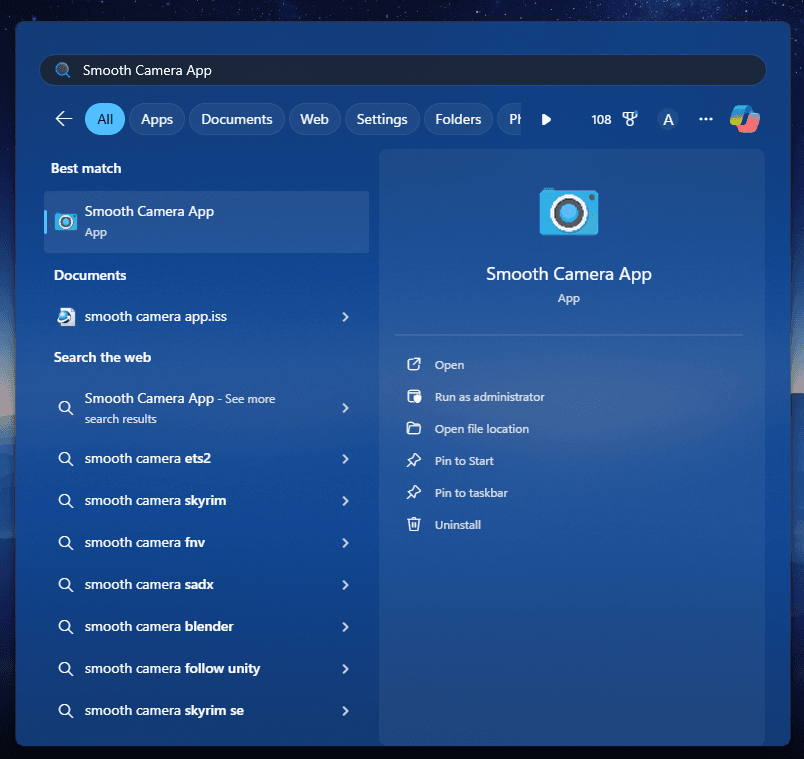Click the Run as administrator shield icon
Viewport: 804px width, 759px height.
[x=414, y=396]
